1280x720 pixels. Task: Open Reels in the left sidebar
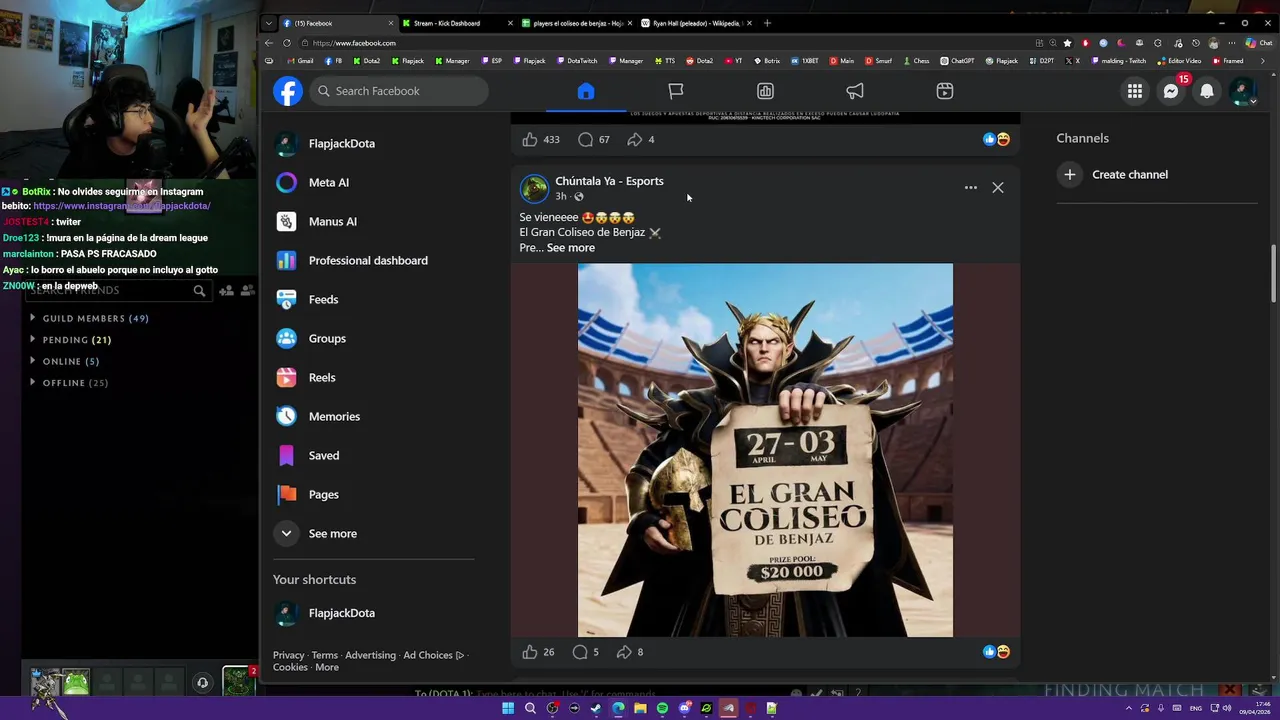coord(374,377)
